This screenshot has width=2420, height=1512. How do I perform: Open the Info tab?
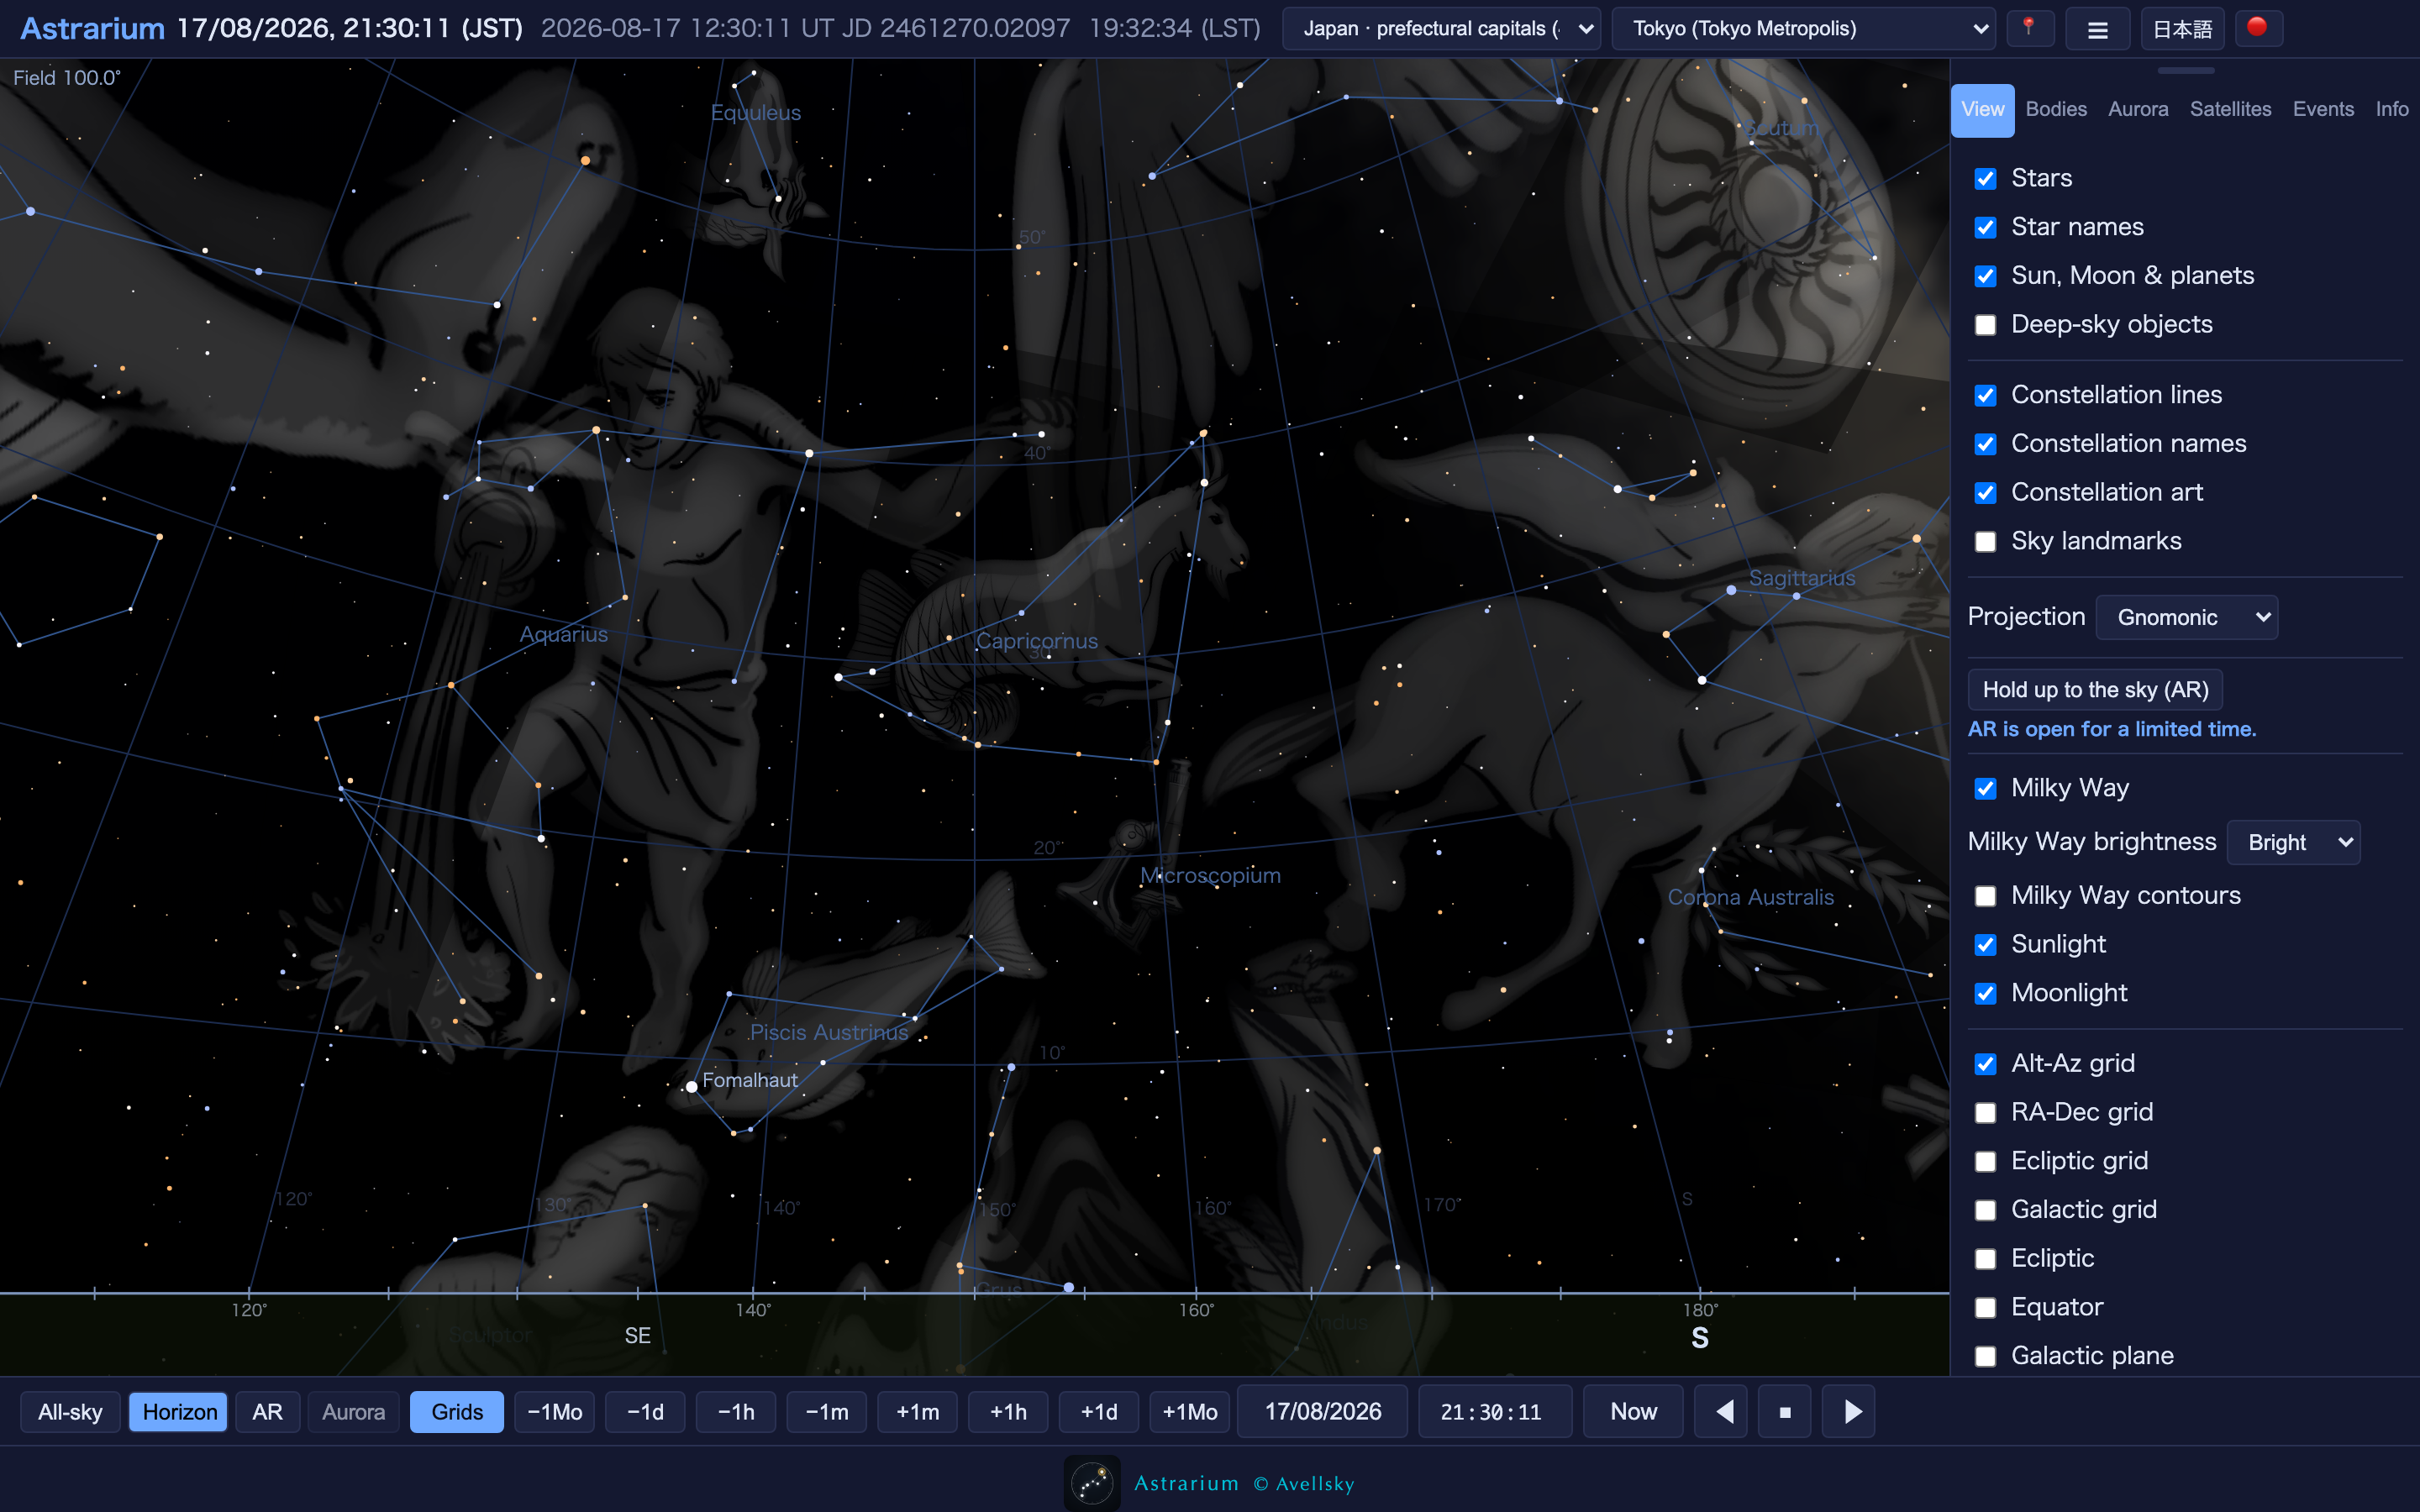2392,109
